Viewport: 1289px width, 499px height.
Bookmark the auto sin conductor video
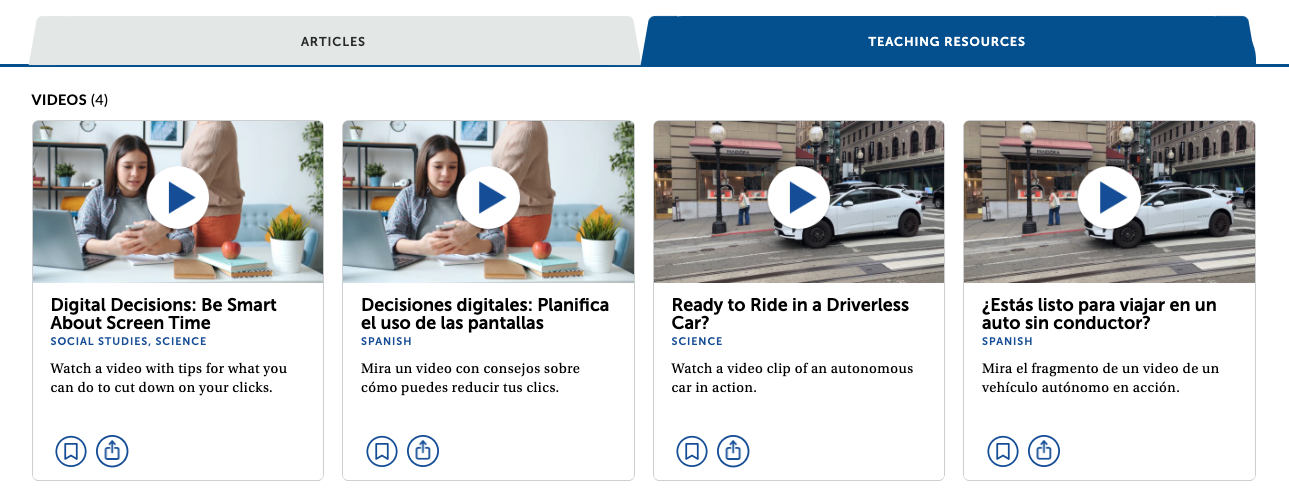coord(1003,451)
